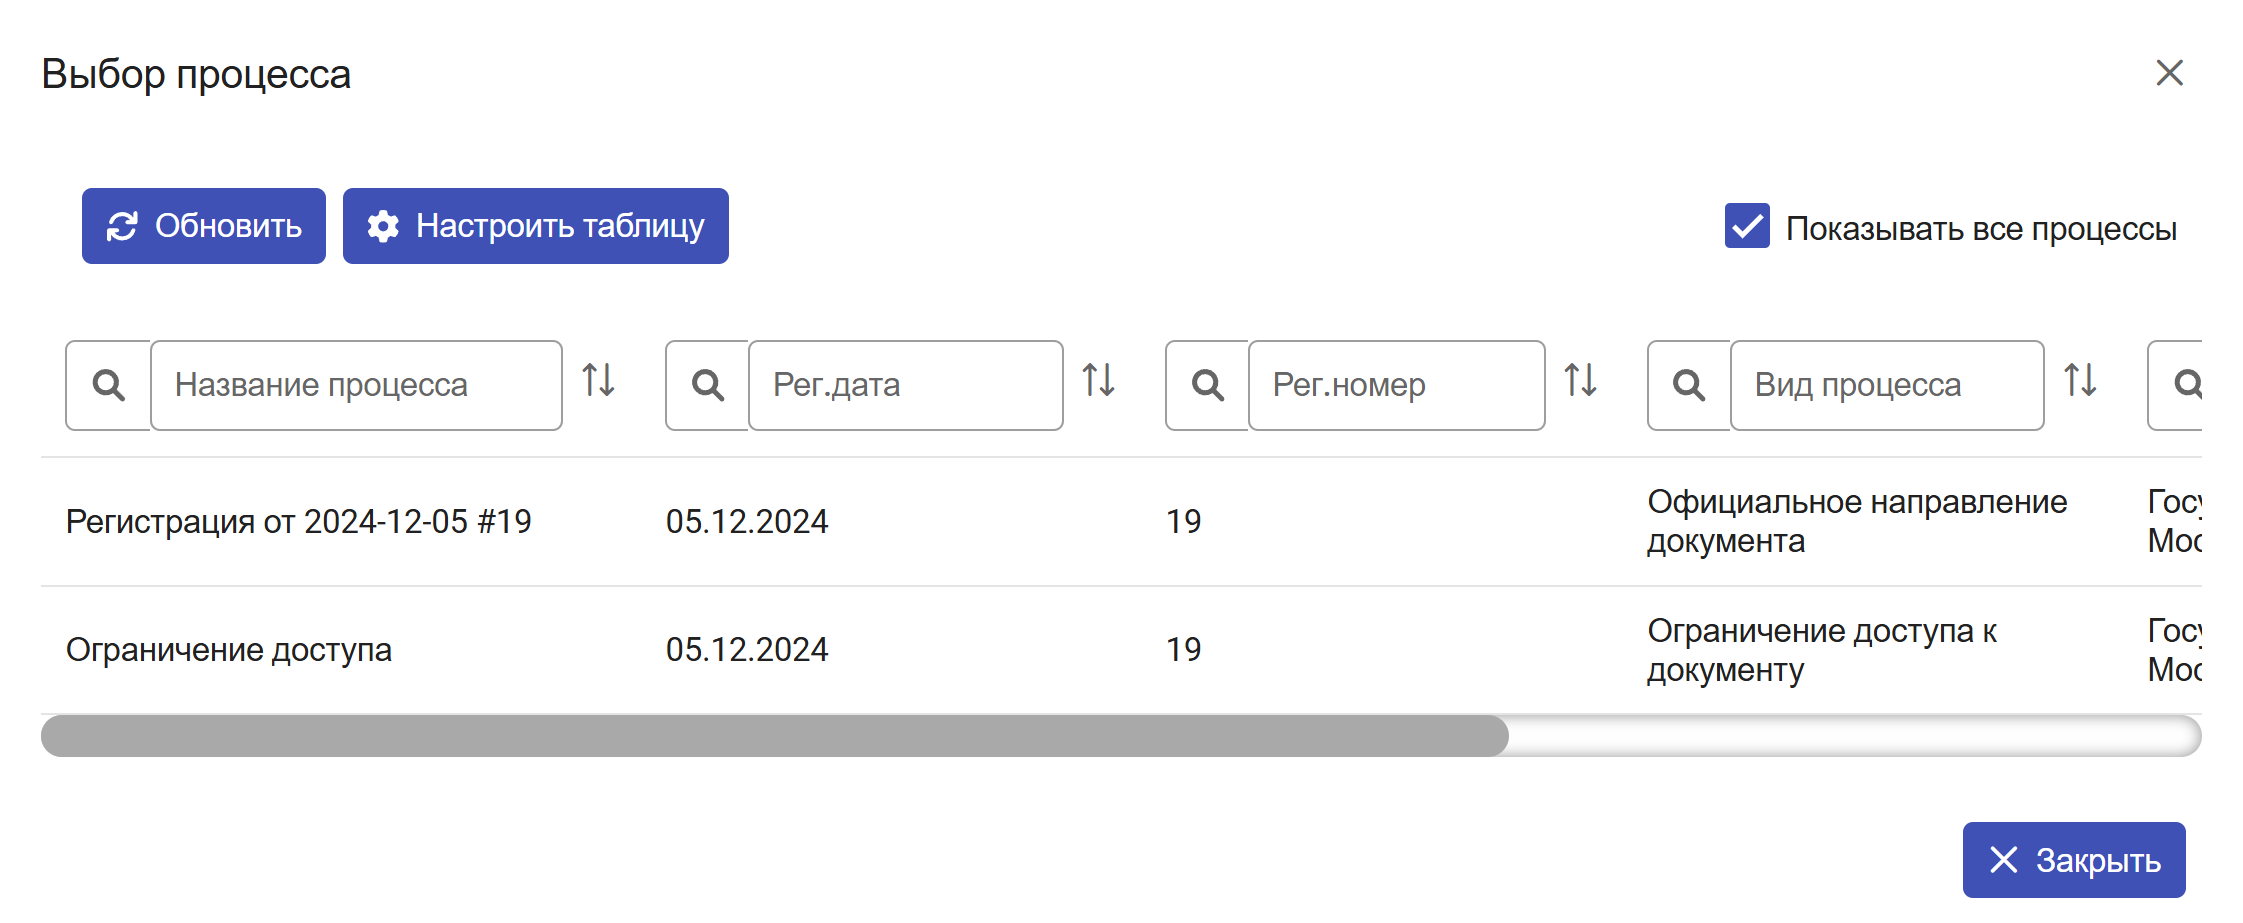Sort by Название процесса column arrows
The height and width of the screenshot is (923, 2243).
(x=598, y=381)
